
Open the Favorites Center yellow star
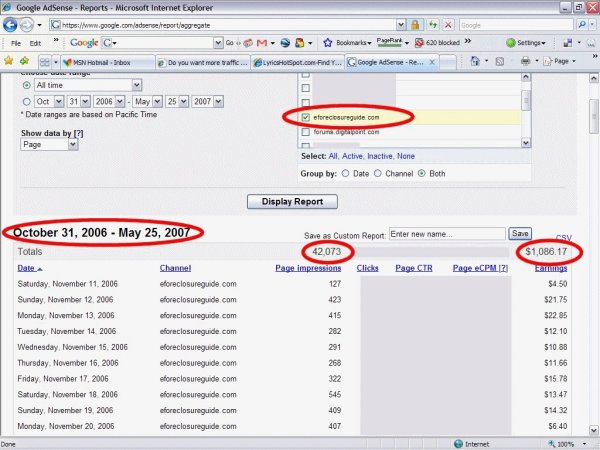[x=8, y=61]
